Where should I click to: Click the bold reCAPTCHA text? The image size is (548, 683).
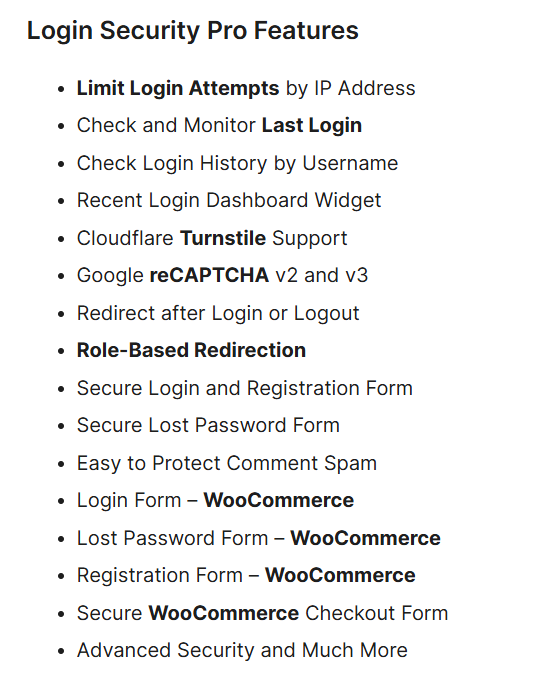click(x=209, y=275)
